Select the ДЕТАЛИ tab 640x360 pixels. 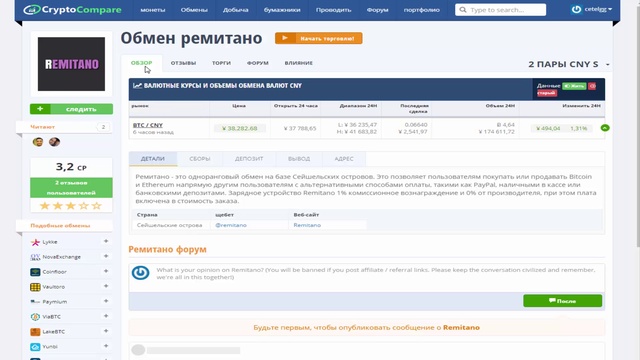click(153, 159)
